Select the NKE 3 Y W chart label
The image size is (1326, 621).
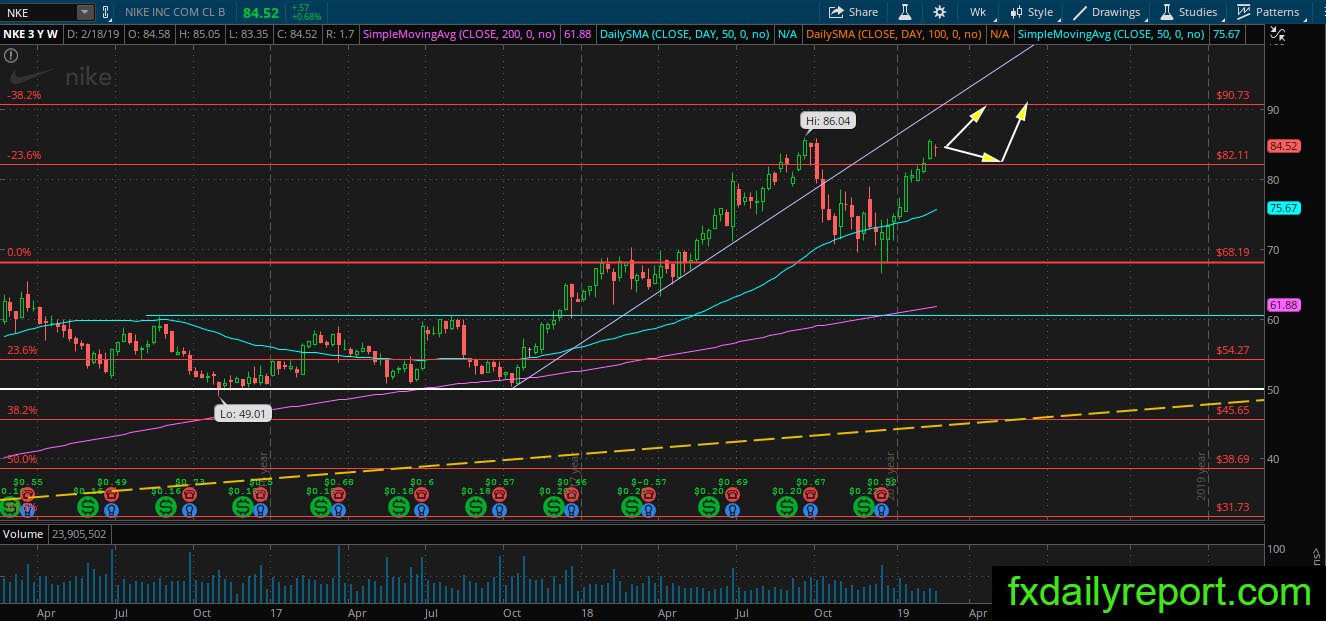pos(31,34)
